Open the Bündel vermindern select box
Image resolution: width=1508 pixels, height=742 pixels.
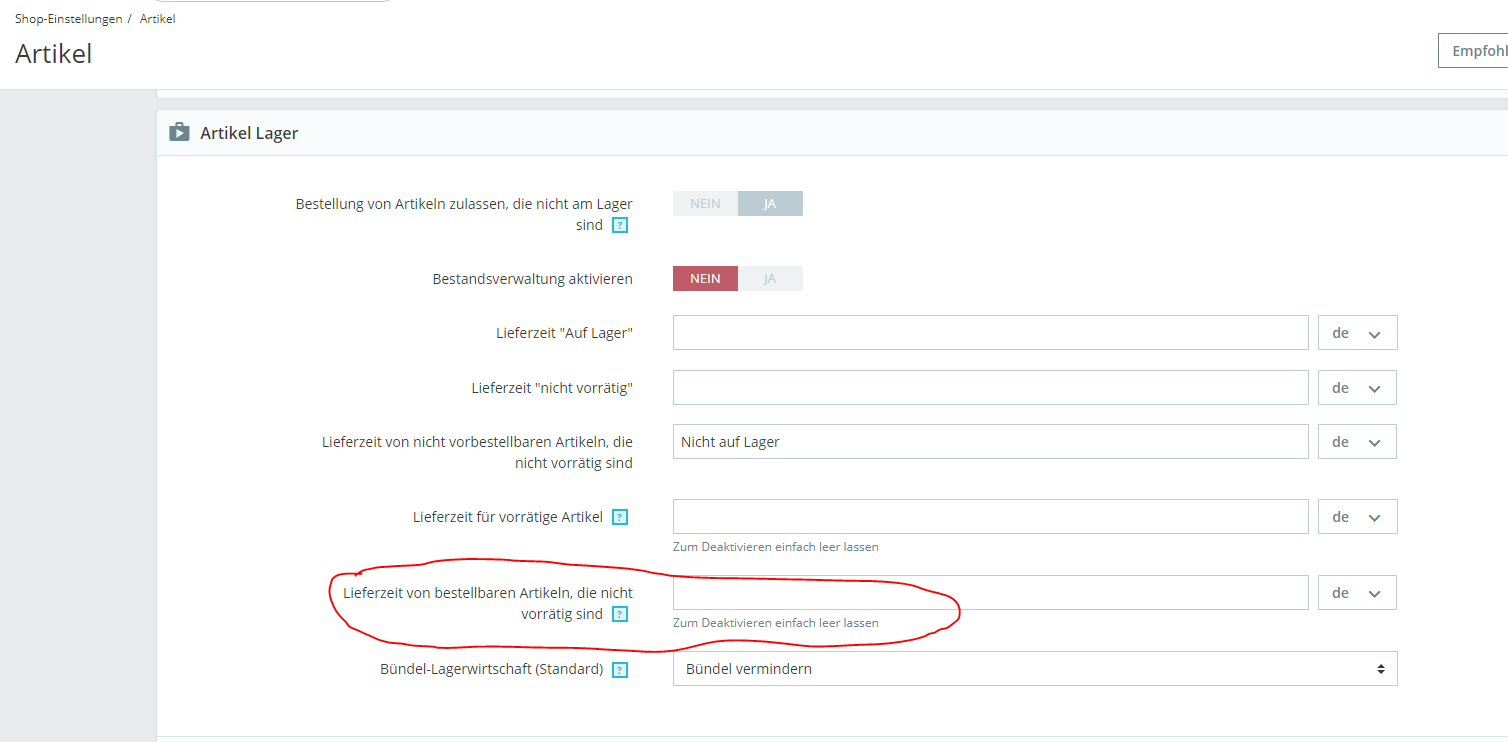point(1035,669)
